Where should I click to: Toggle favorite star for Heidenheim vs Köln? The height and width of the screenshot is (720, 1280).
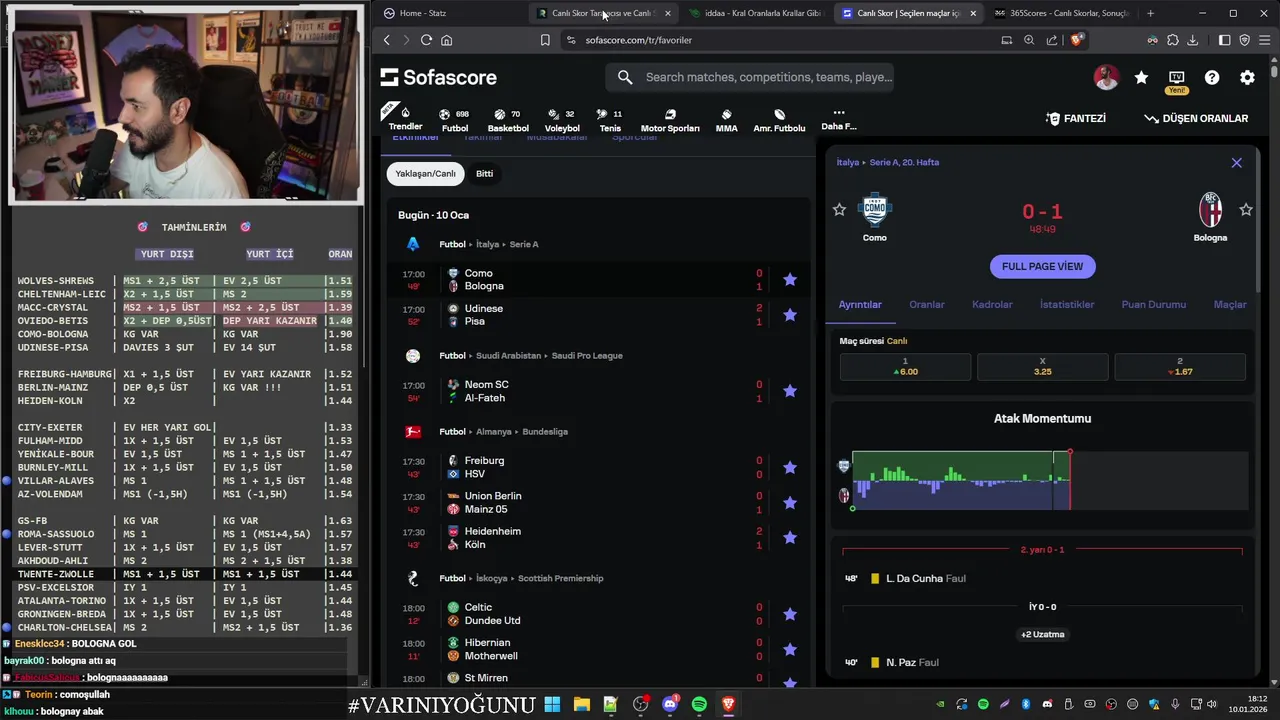(x=790, y=538)
